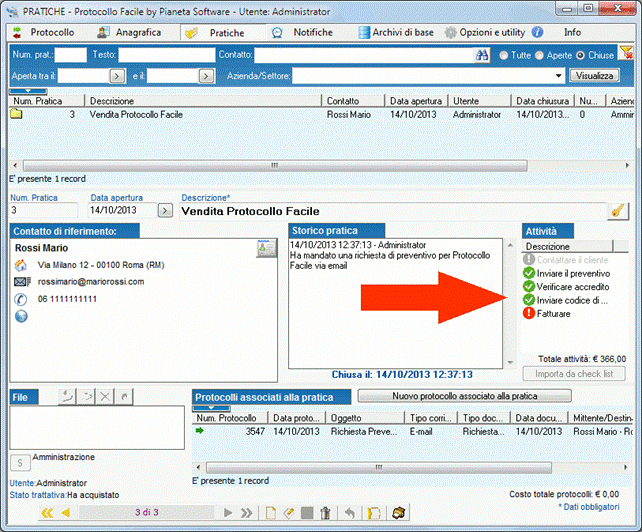This screenshot has width=642, height=532.
Task: Click the X remove icon in File panel
Action: 105,396
